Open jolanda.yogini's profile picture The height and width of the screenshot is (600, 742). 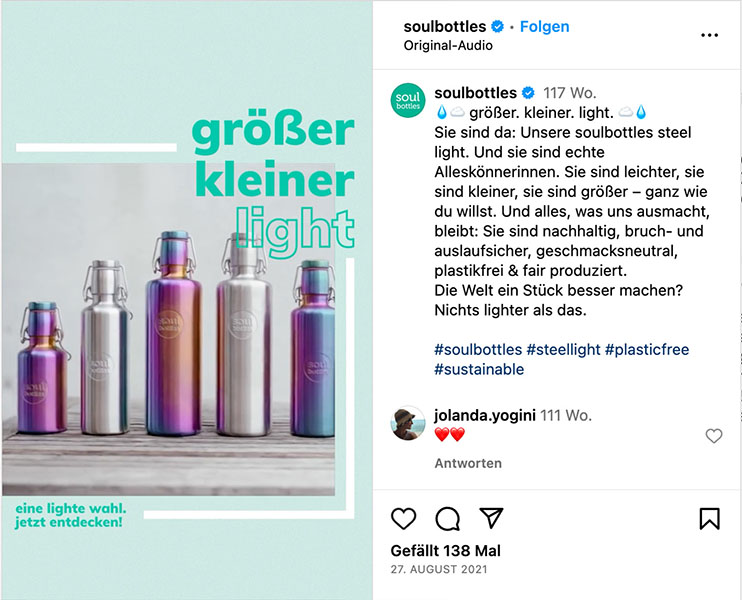coord(408,423)
